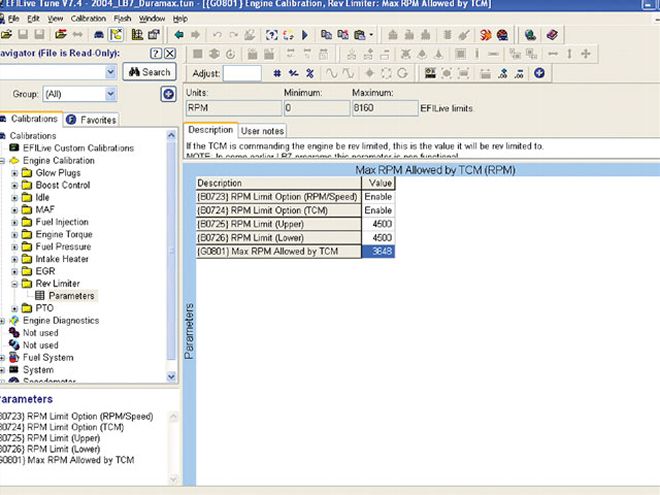Screen dimensions: 660x495
Task: Expand the Fuel Injection folder
Action: click(x=14, y=222)
